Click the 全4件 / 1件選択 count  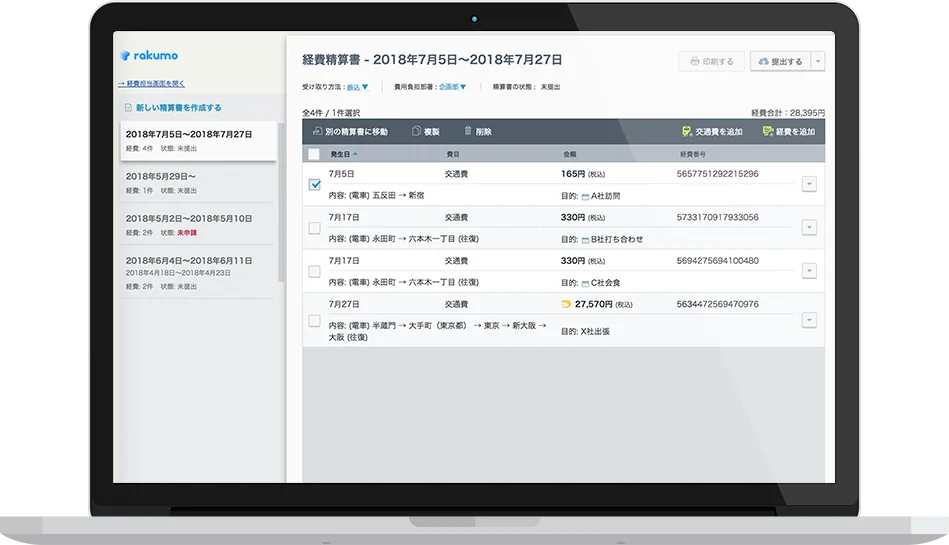coord(331,113)
